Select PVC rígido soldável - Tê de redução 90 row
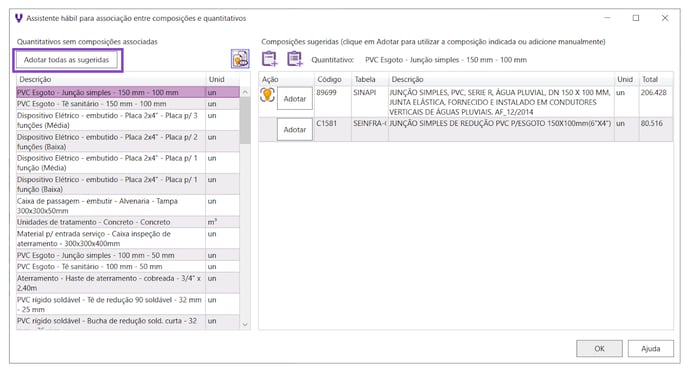688x367 pixels. pos(128,304)
